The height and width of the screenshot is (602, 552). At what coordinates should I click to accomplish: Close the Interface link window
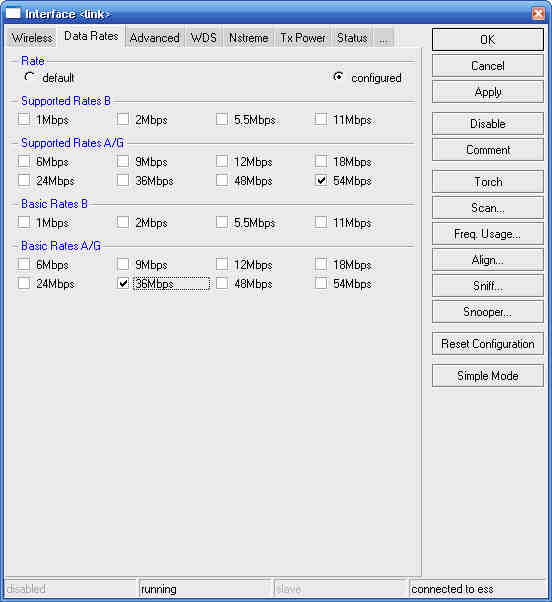click(538, 13)
